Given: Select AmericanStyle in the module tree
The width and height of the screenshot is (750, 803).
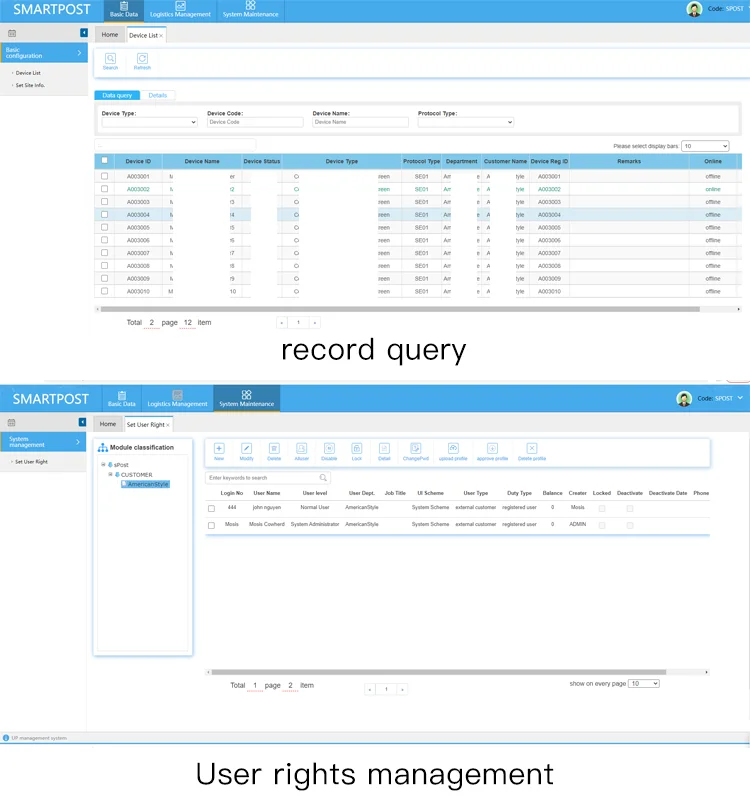Looking at the screenshot, I should [x=147, y=484].
